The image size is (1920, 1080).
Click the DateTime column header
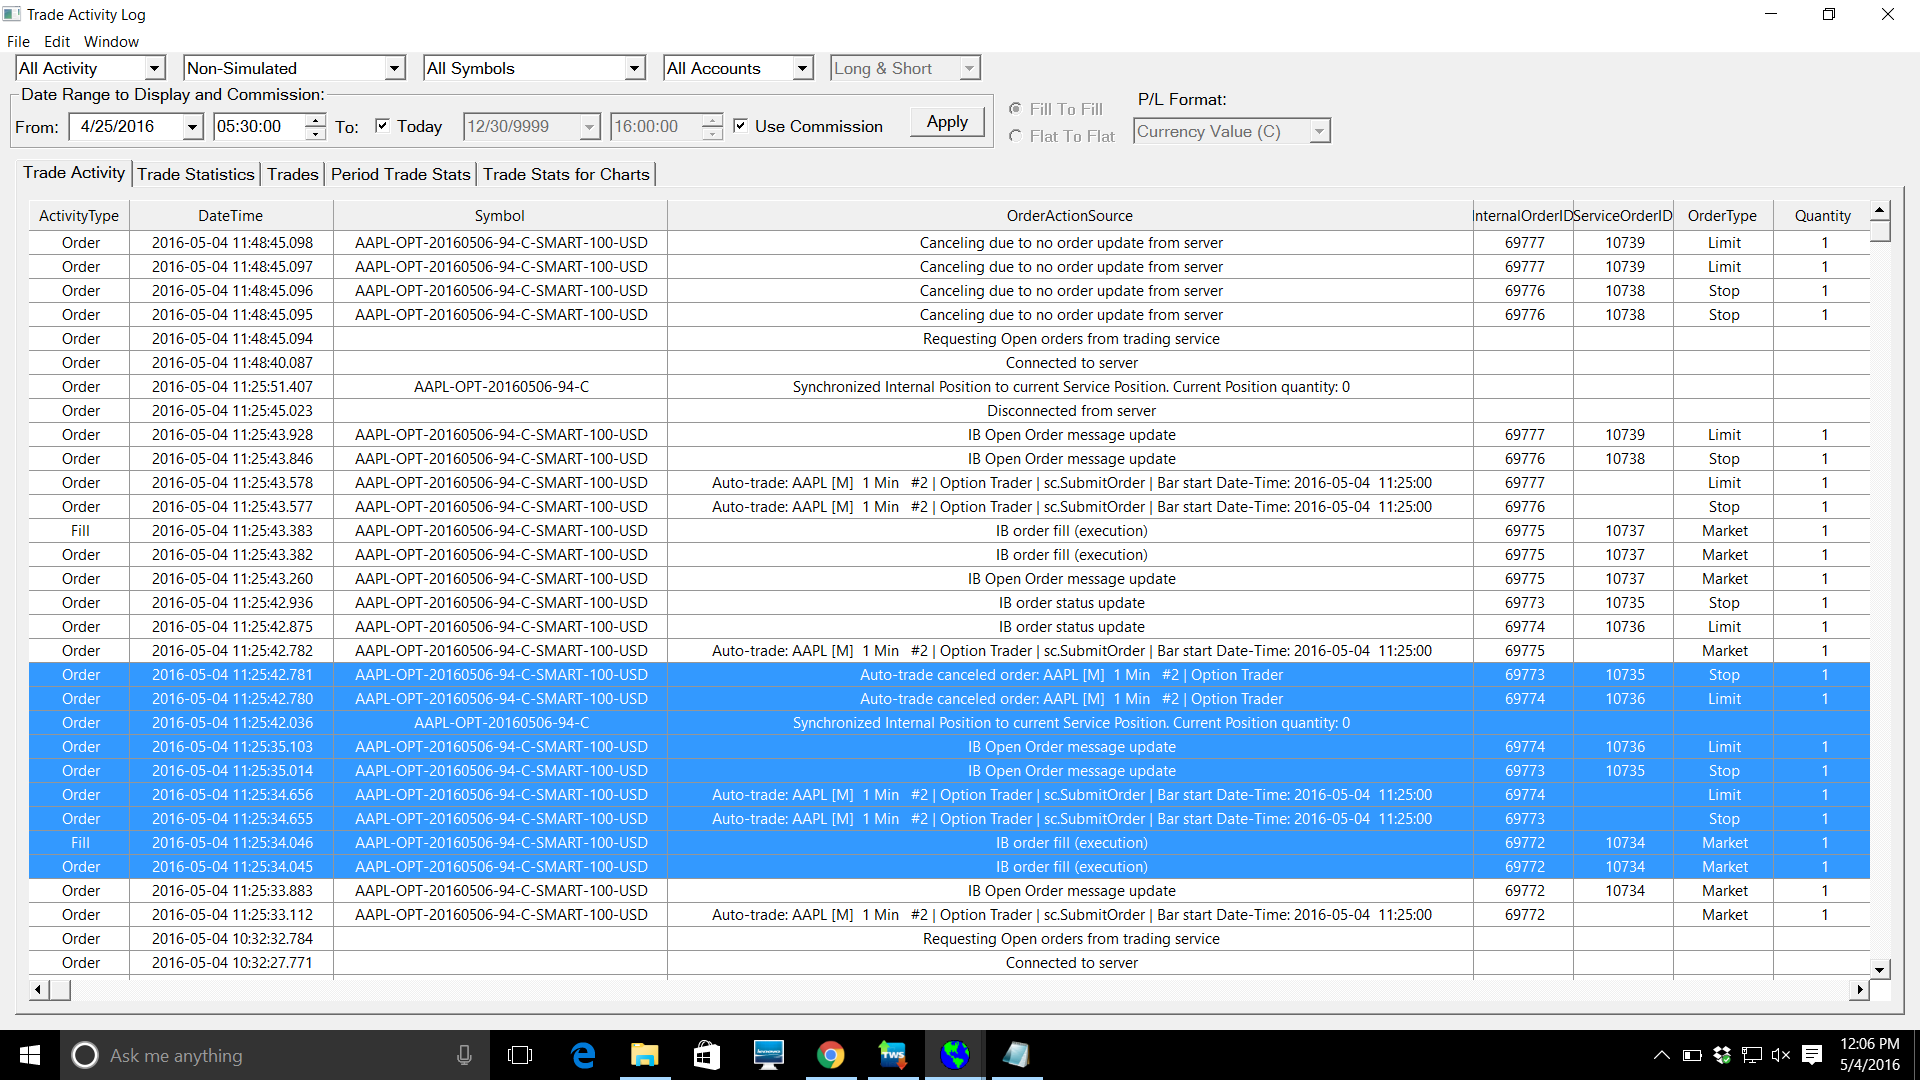click(231, 216)
